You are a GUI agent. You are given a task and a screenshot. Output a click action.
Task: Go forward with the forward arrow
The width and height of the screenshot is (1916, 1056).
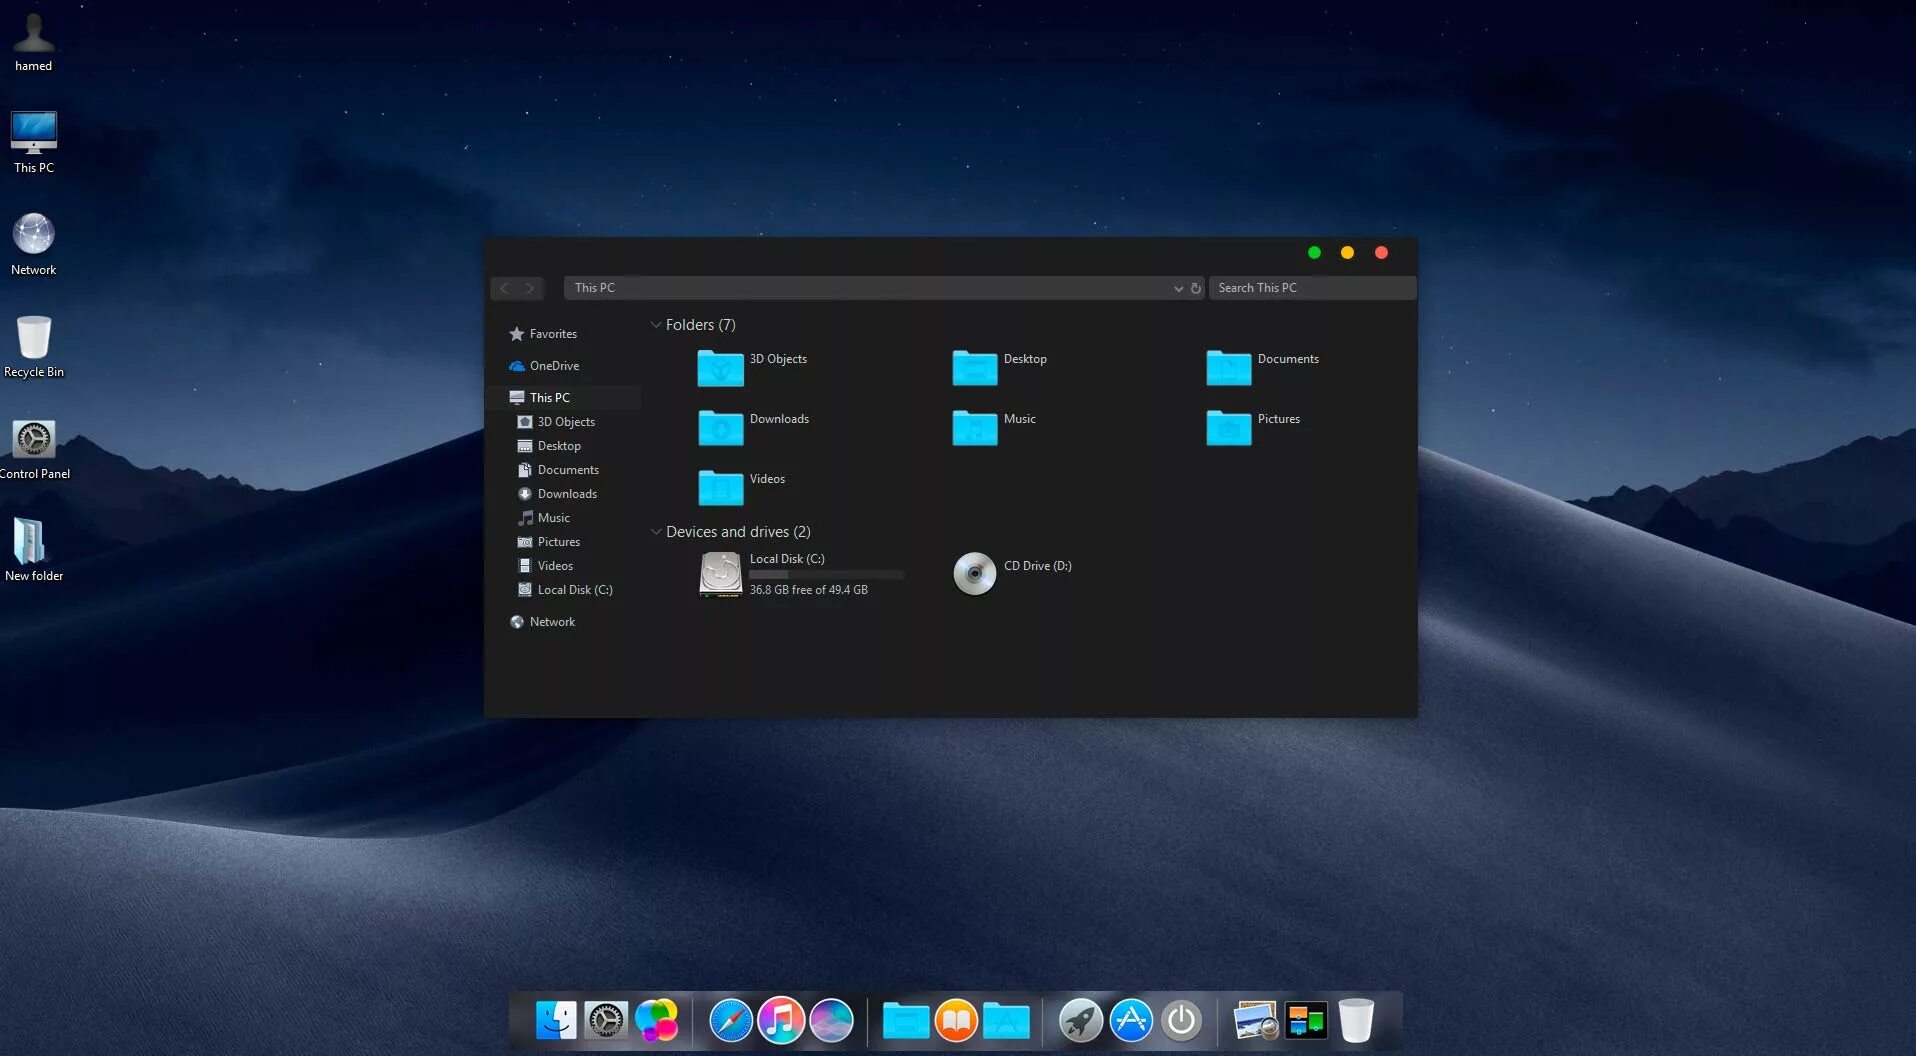click(x=530, y=288)
